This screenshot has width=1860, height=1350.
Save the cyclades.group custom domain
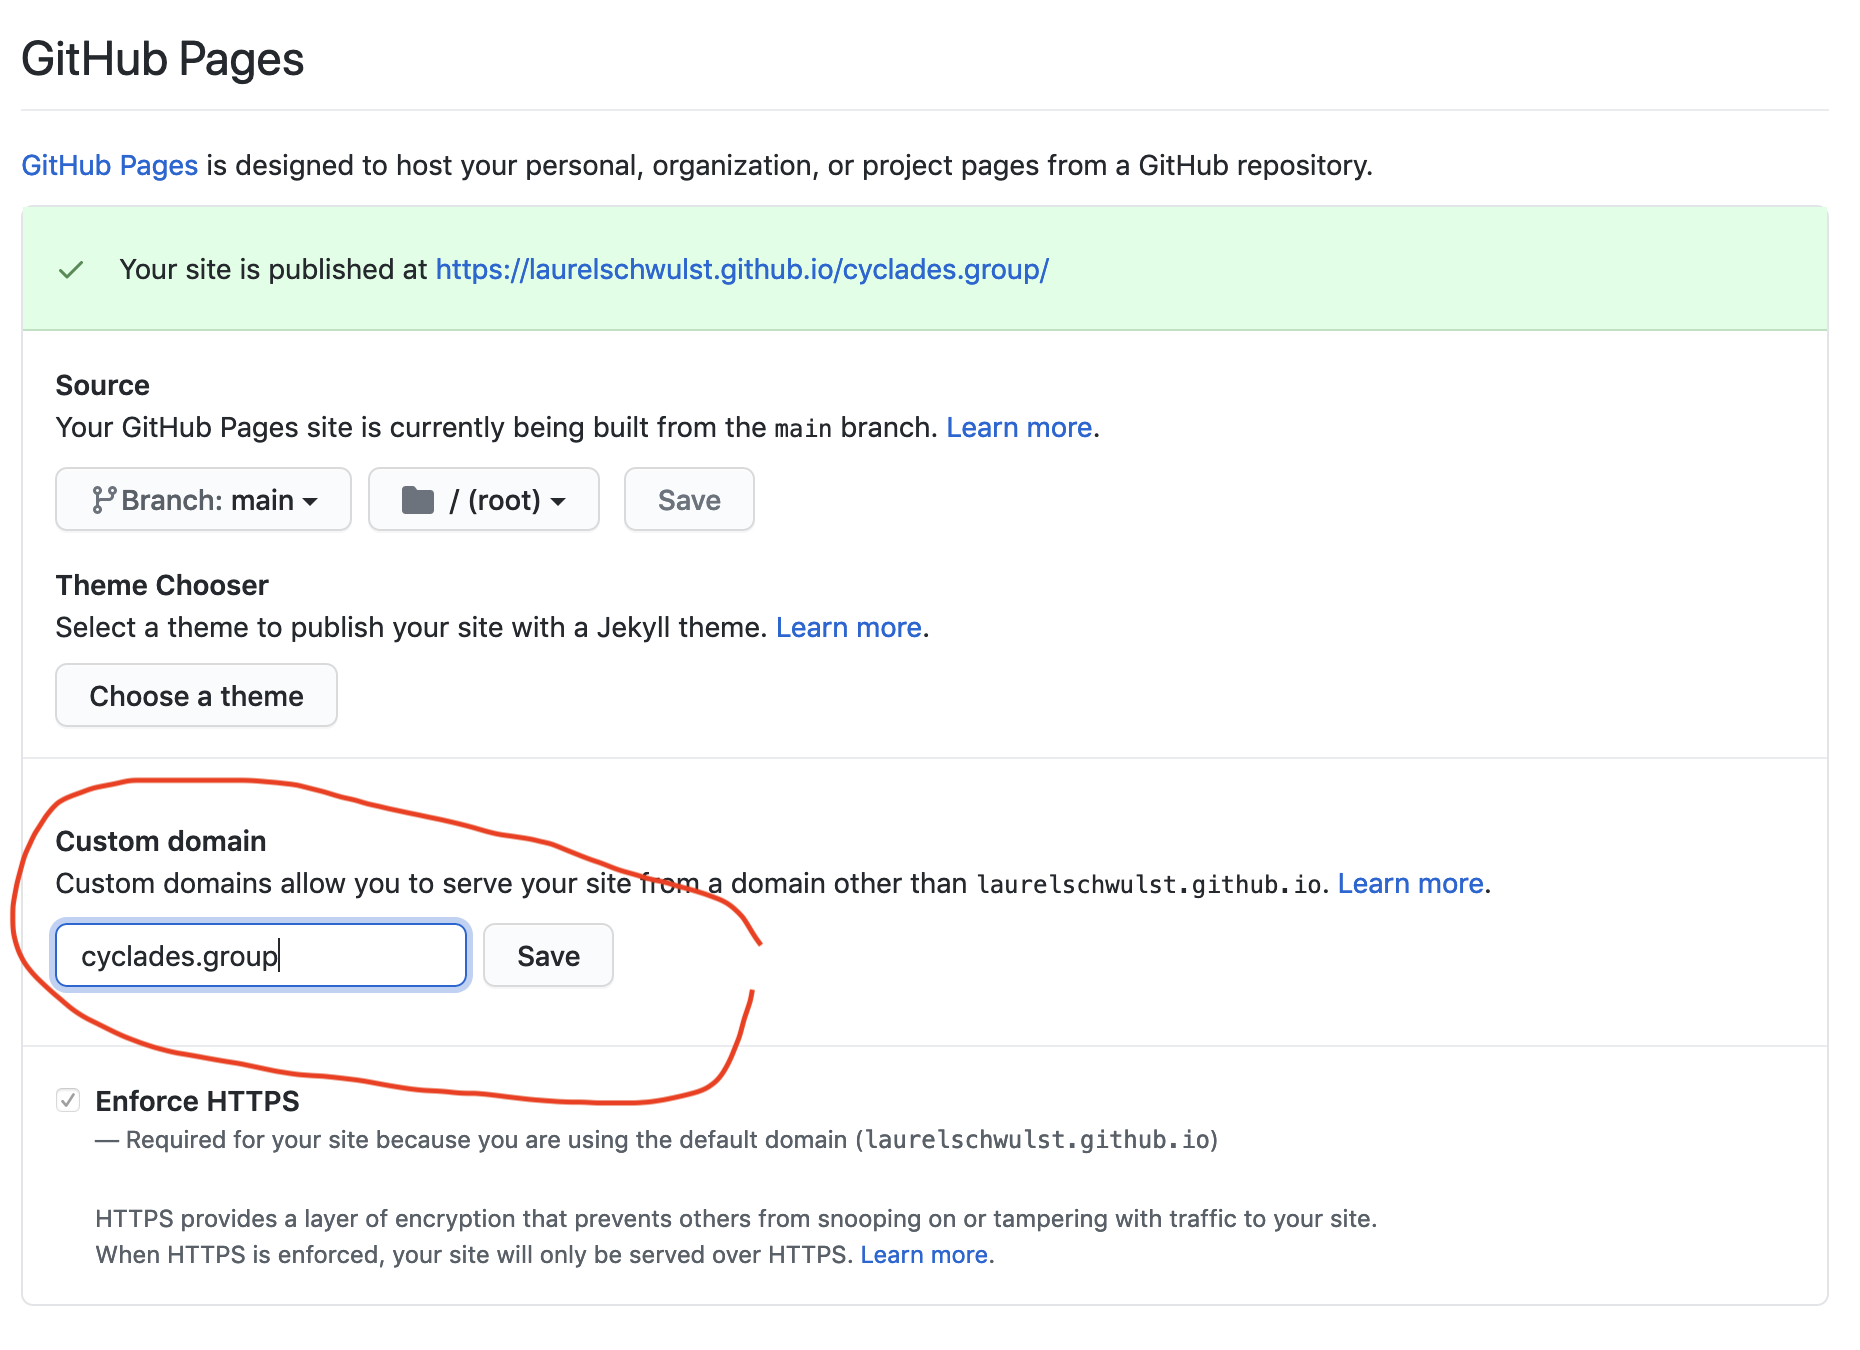coord(548,956)
